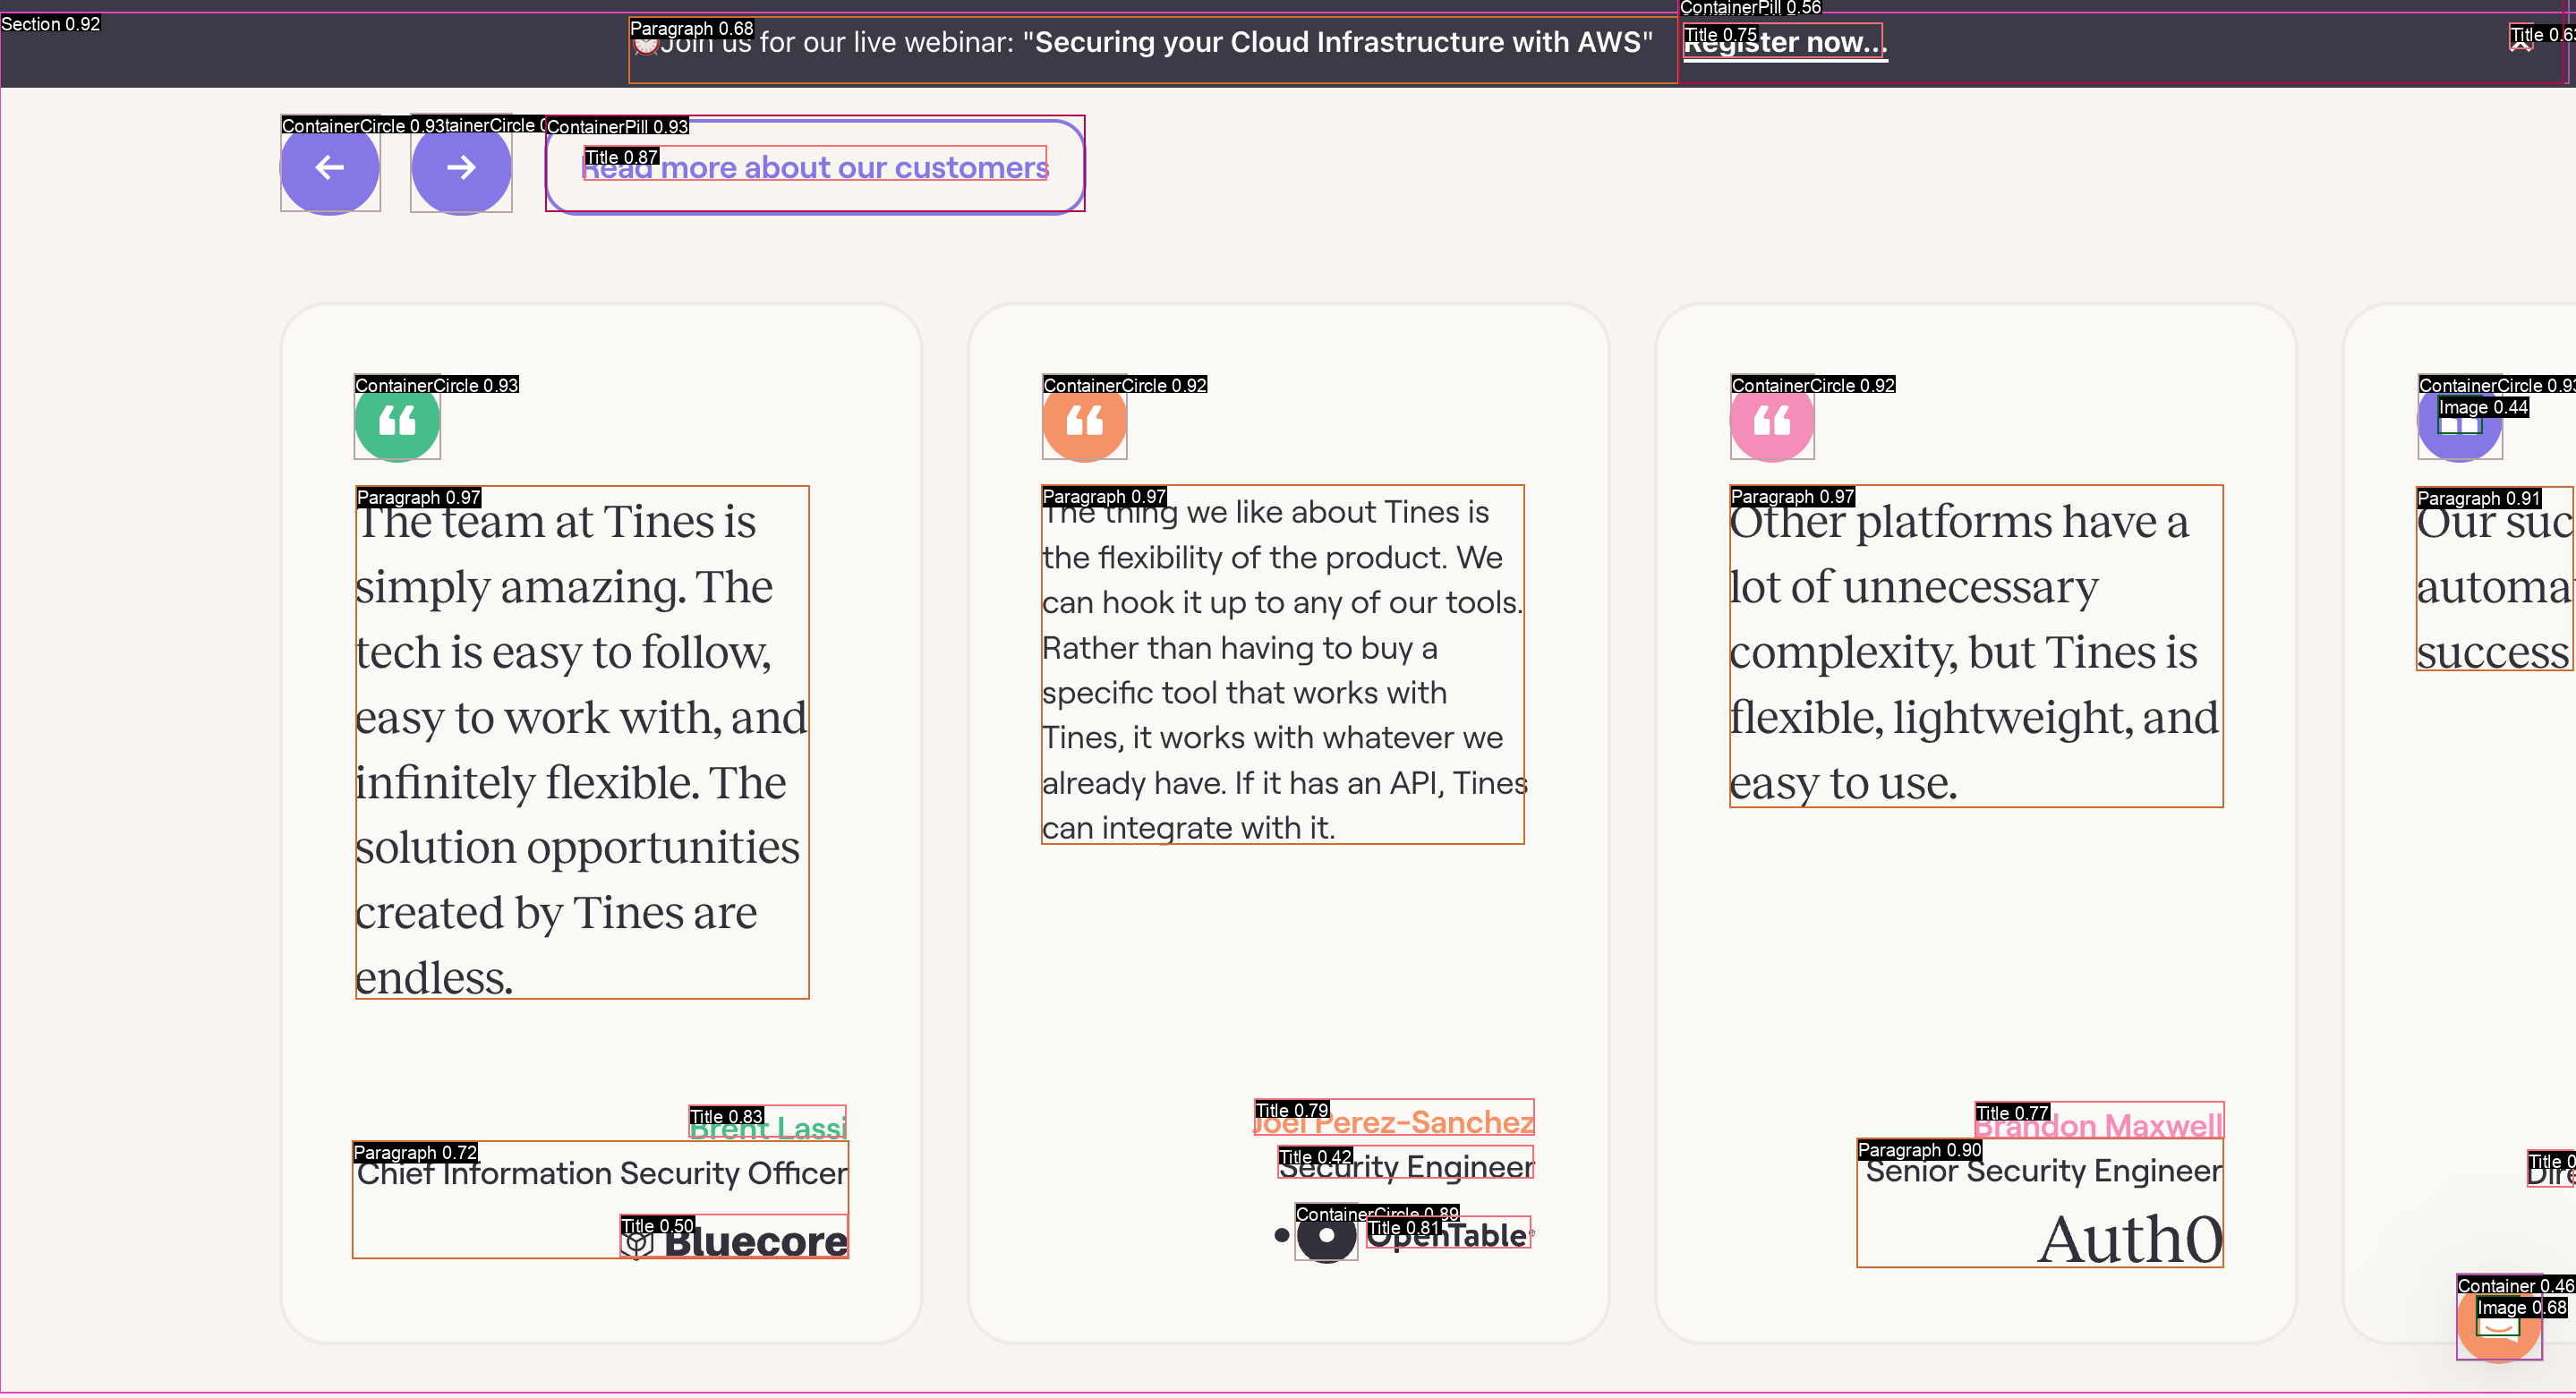Click the 'Other platforms have a lot' testimonial

click(x=1974, y=650)
